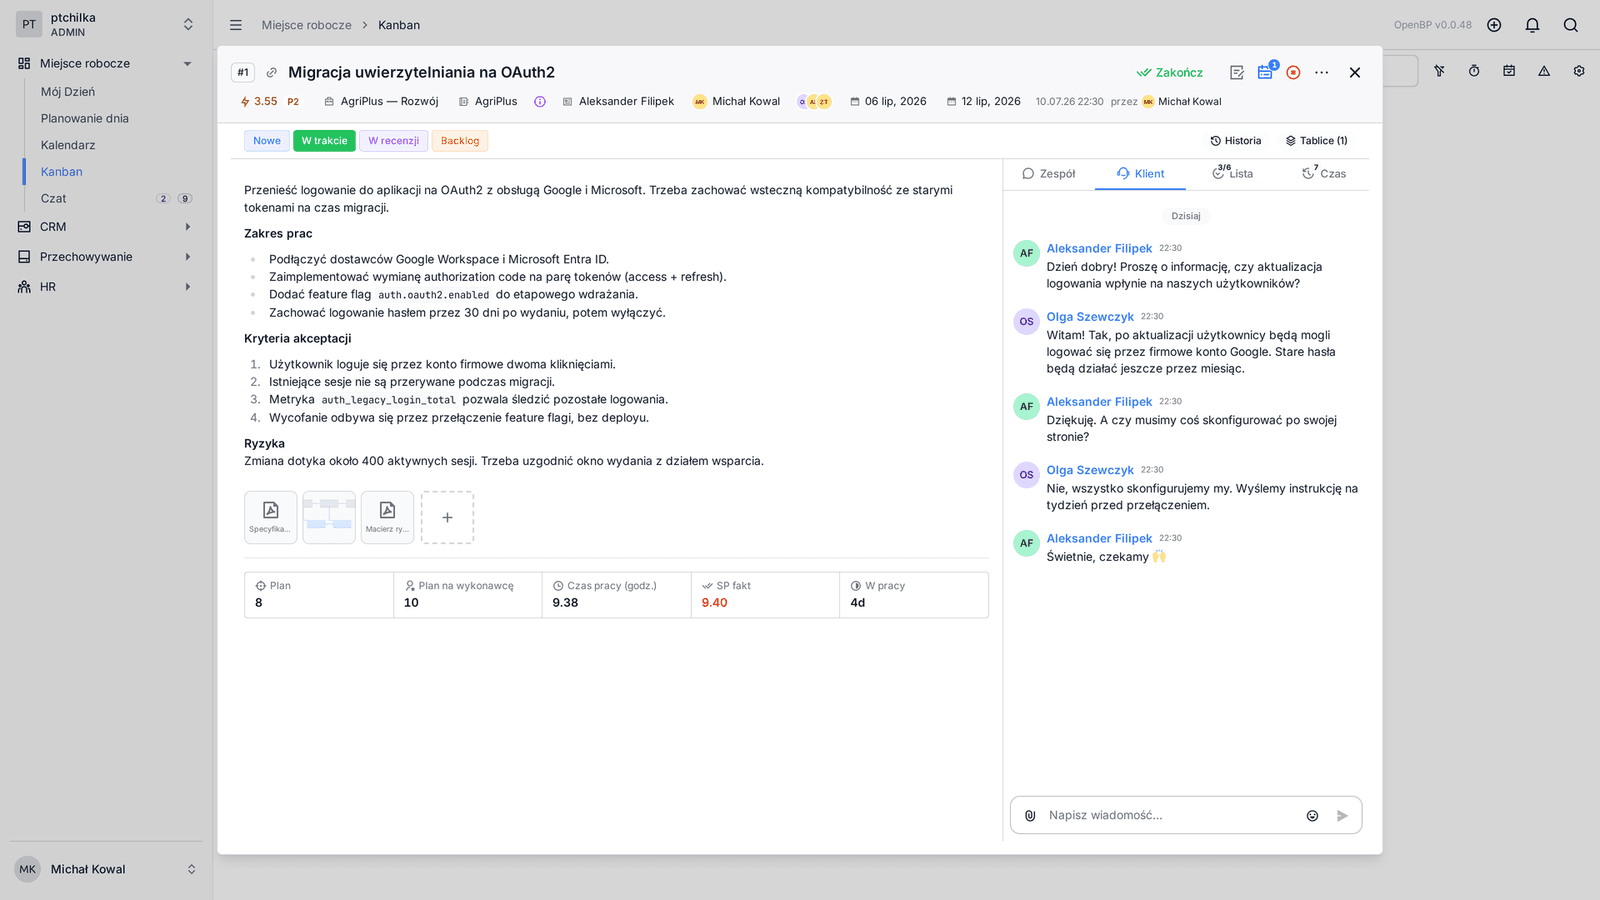Click the Napisz wiadomość input field

[1170, 815]
